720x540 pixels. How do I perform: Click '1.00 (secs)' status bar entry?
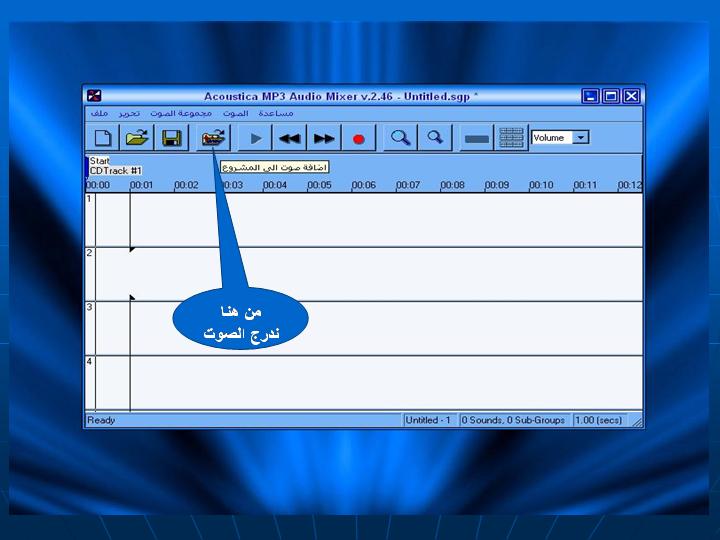(x=599, y=420)
